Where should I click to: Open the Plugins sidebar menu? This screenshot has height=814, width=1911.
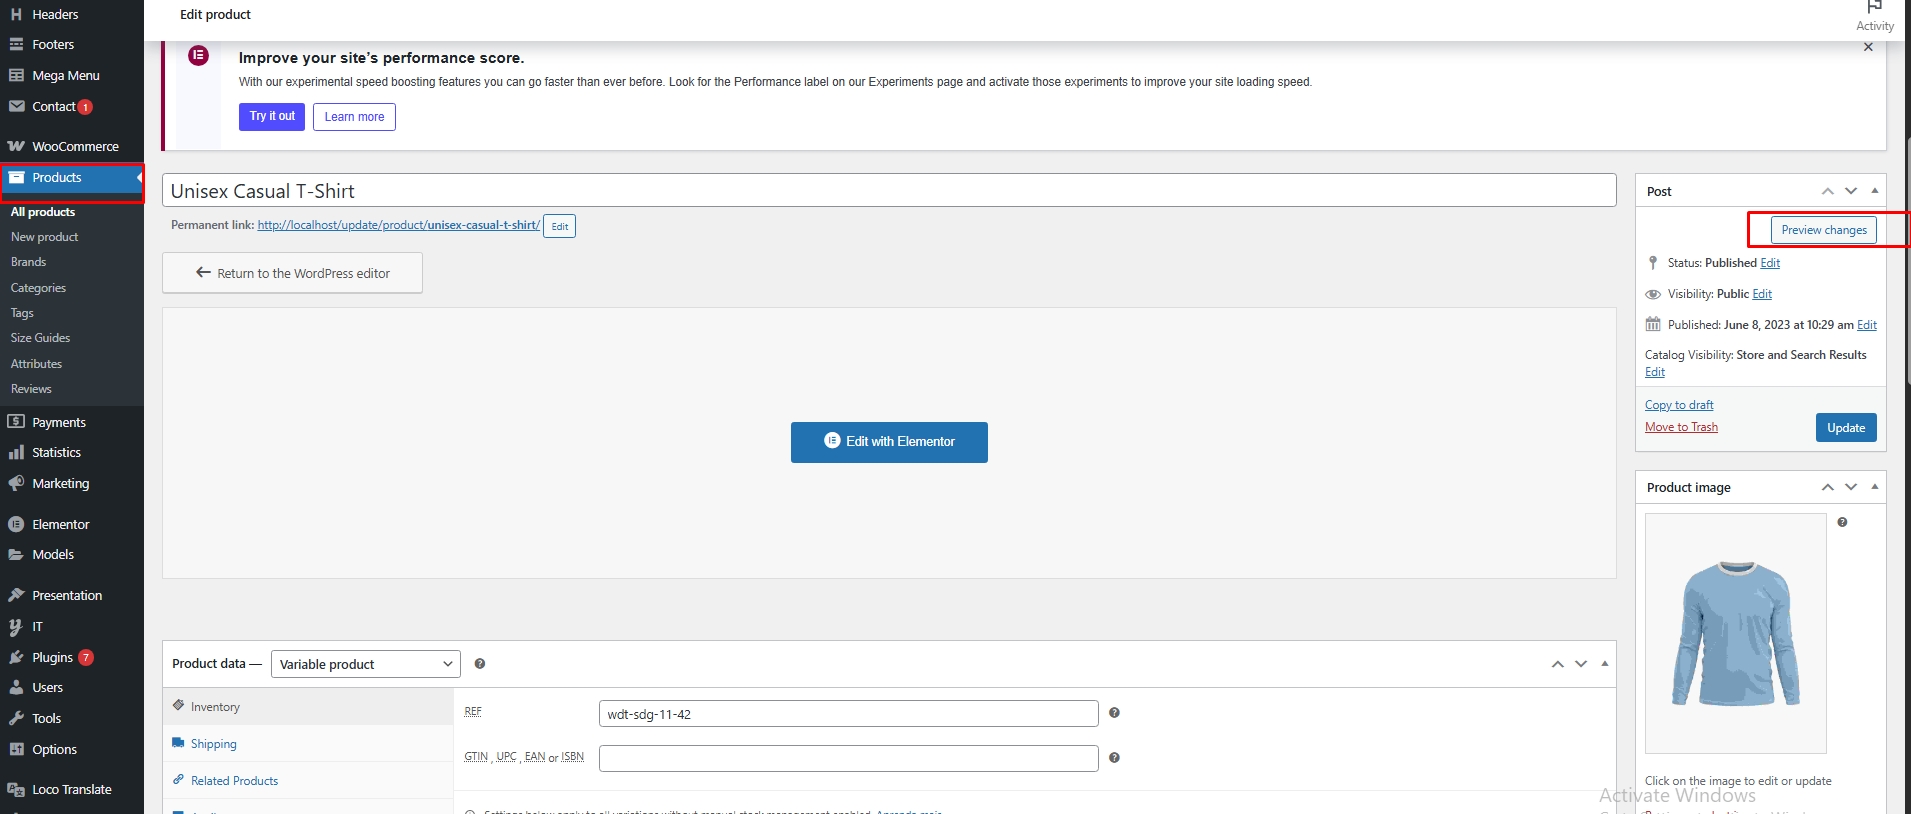(x=52, y=657)
